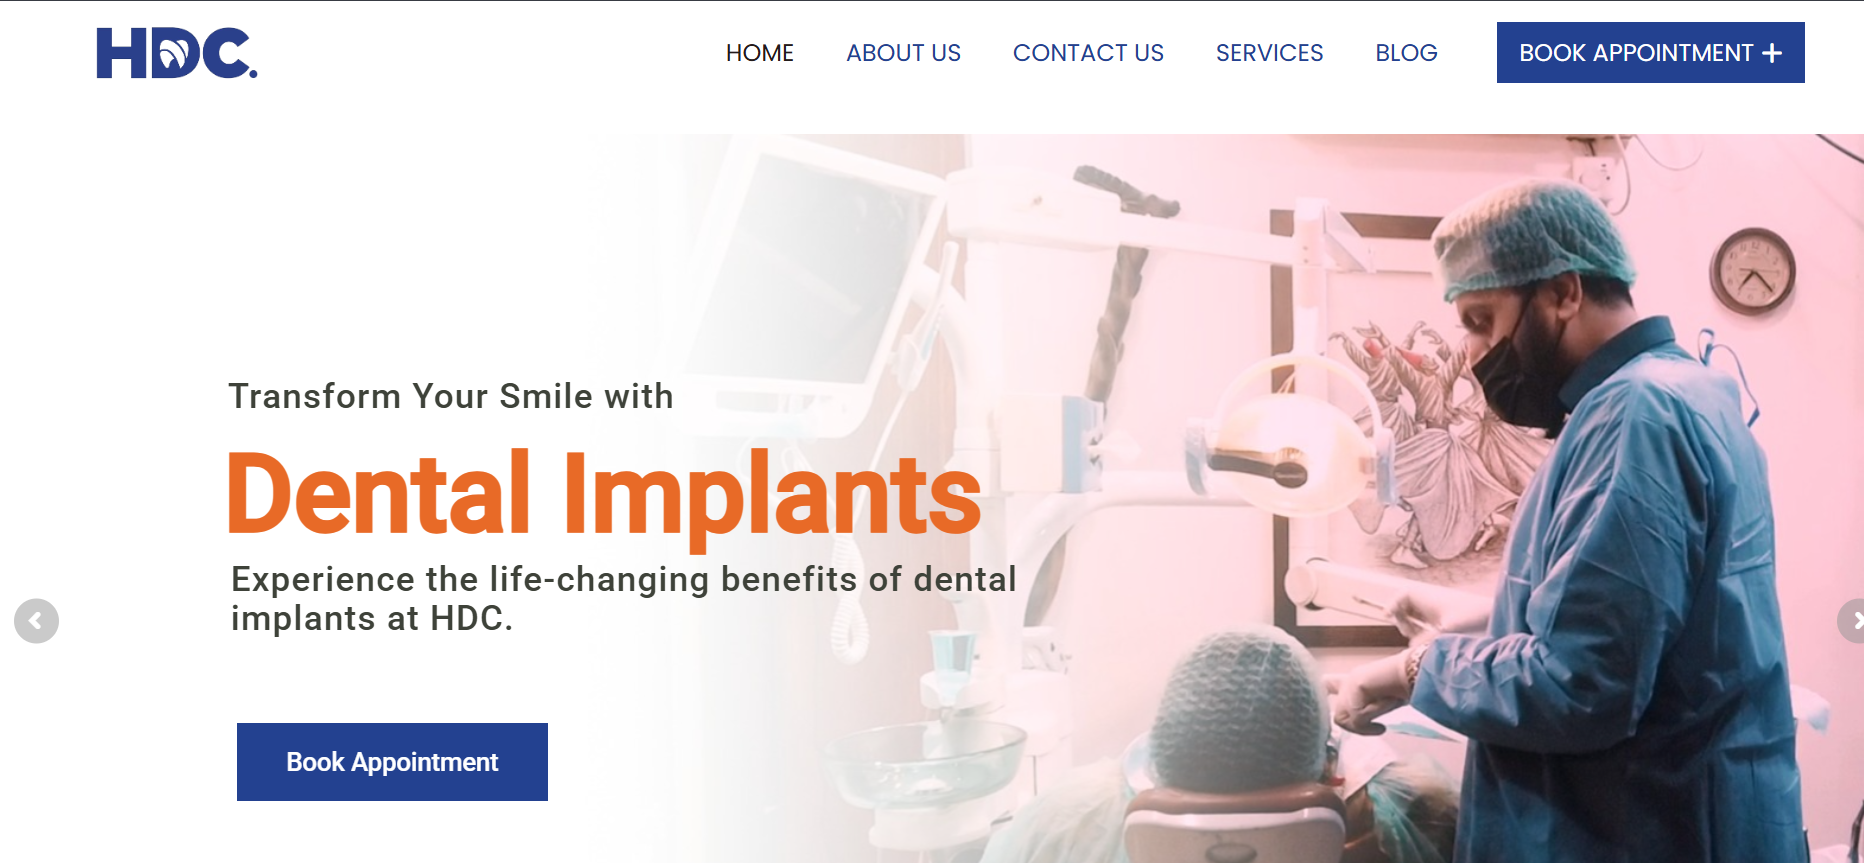This screenshot has height=863, width=1864.
Task: Open the ABOUT US page
Action: click(x=904, y=53)
